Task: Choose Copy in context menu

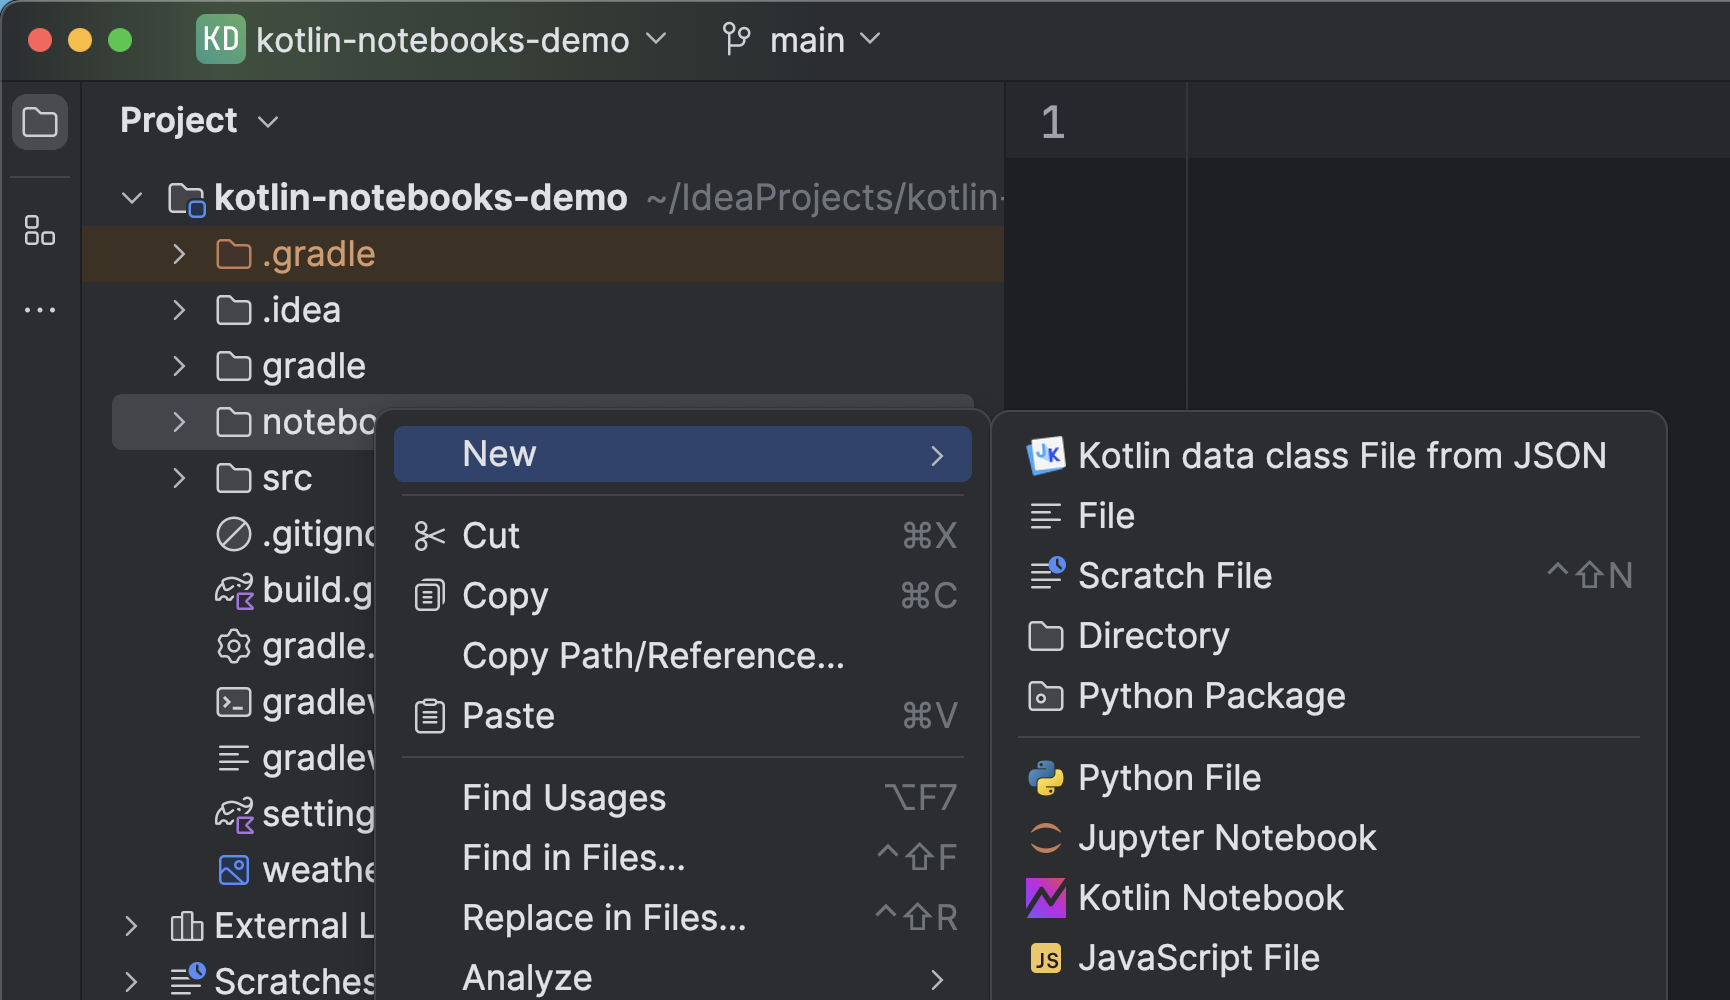Action: click(x=683, y=596)
